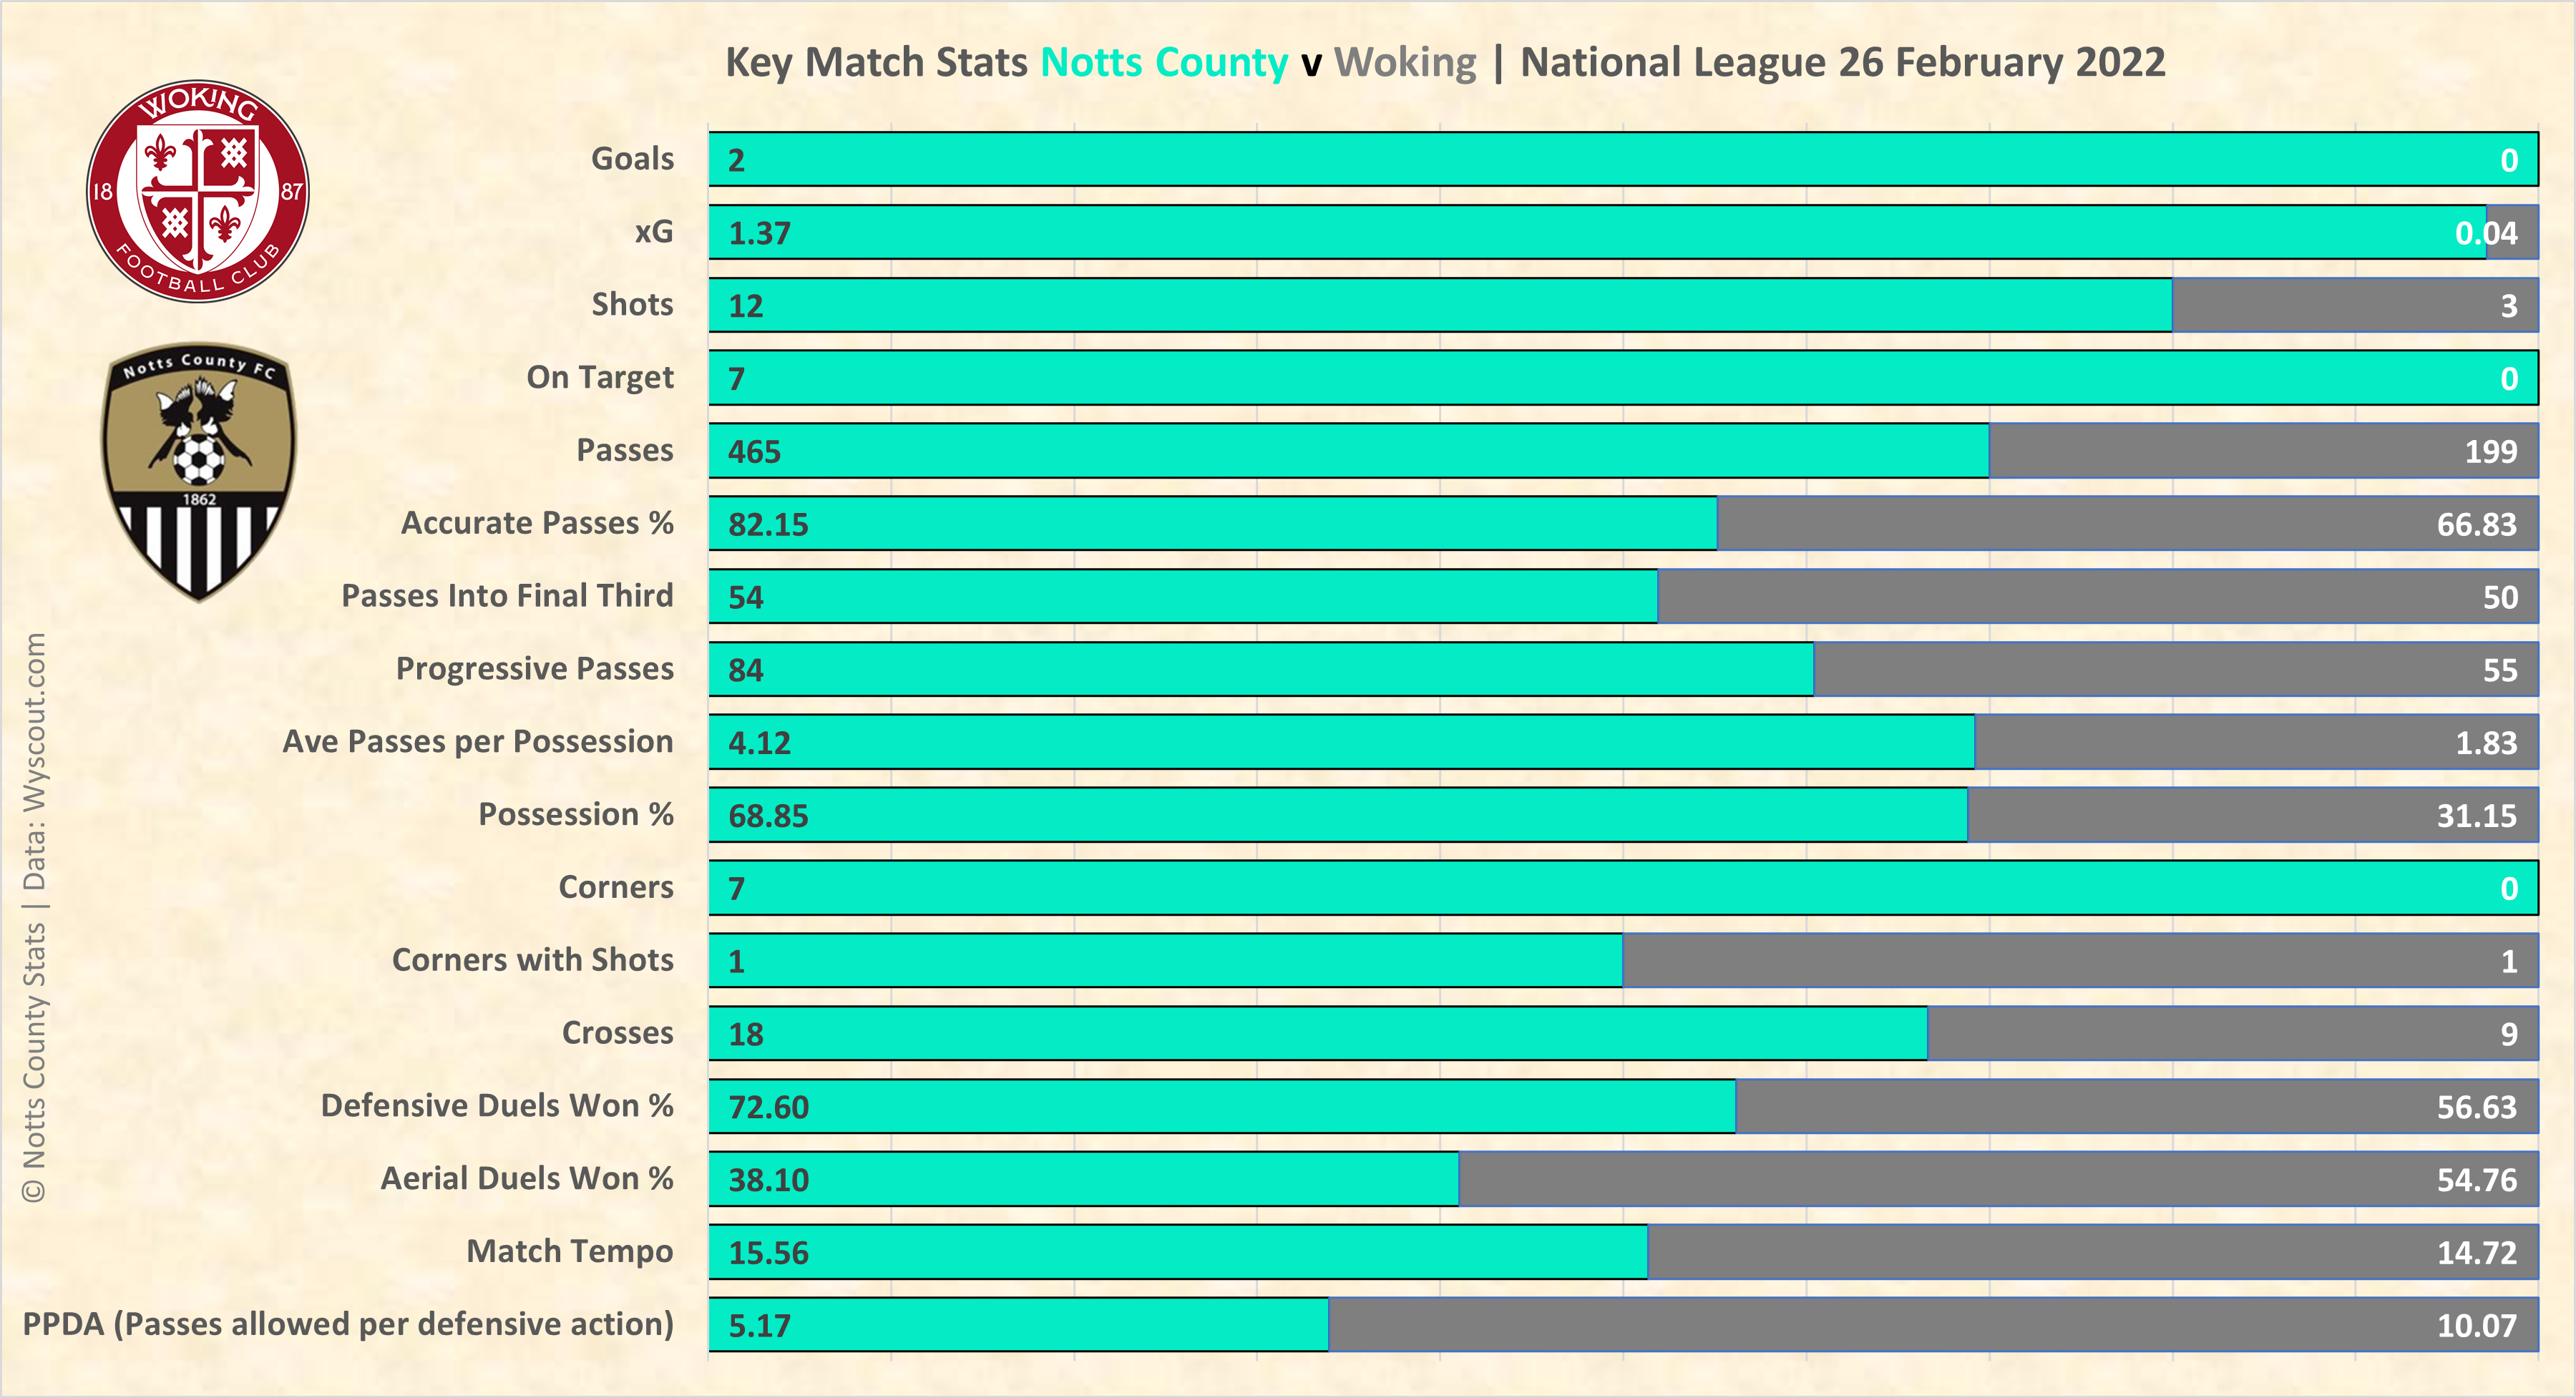The height and width of the screenshot is (1398, 2576).
Task: Click the teal Crosses bar showing 18
Action: tap(1318, 1034)
